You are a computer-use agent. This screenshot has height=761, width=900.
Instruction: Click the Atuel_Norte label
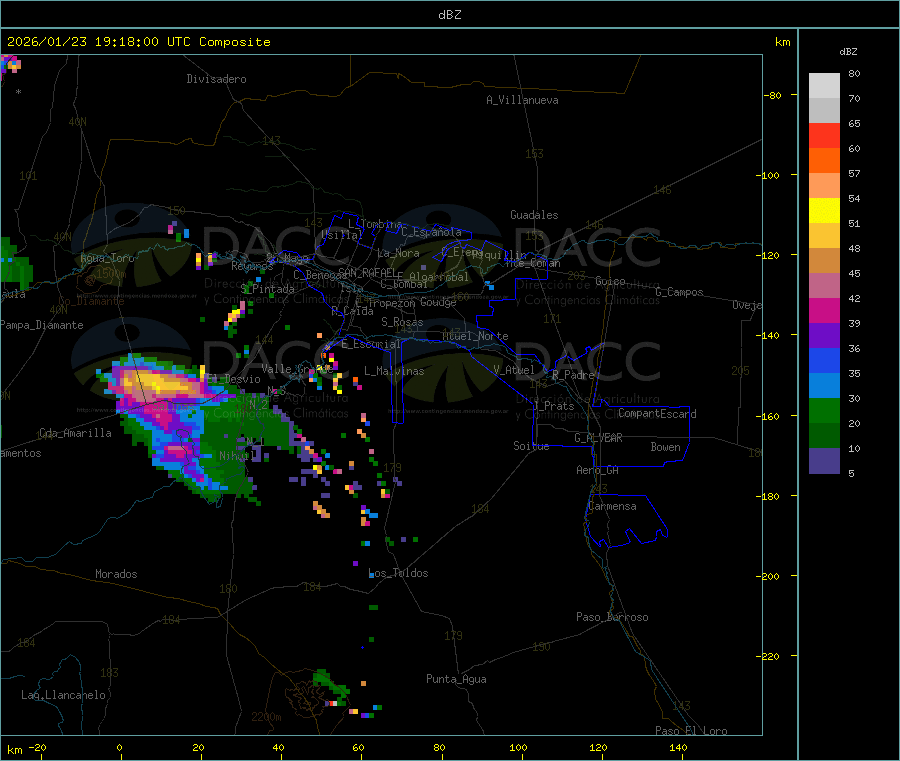click(x=475, y=336)
